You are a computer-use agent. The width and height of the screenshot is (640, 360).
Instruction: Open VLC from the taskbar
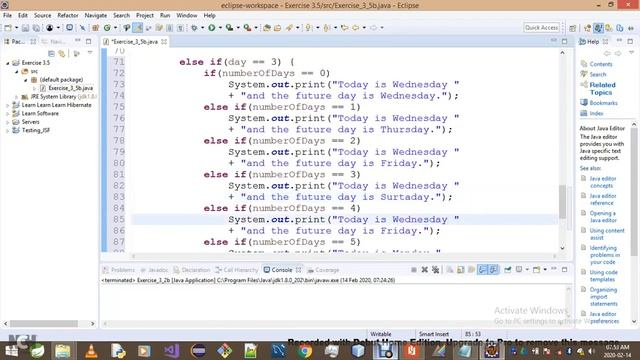pos(91,351)
